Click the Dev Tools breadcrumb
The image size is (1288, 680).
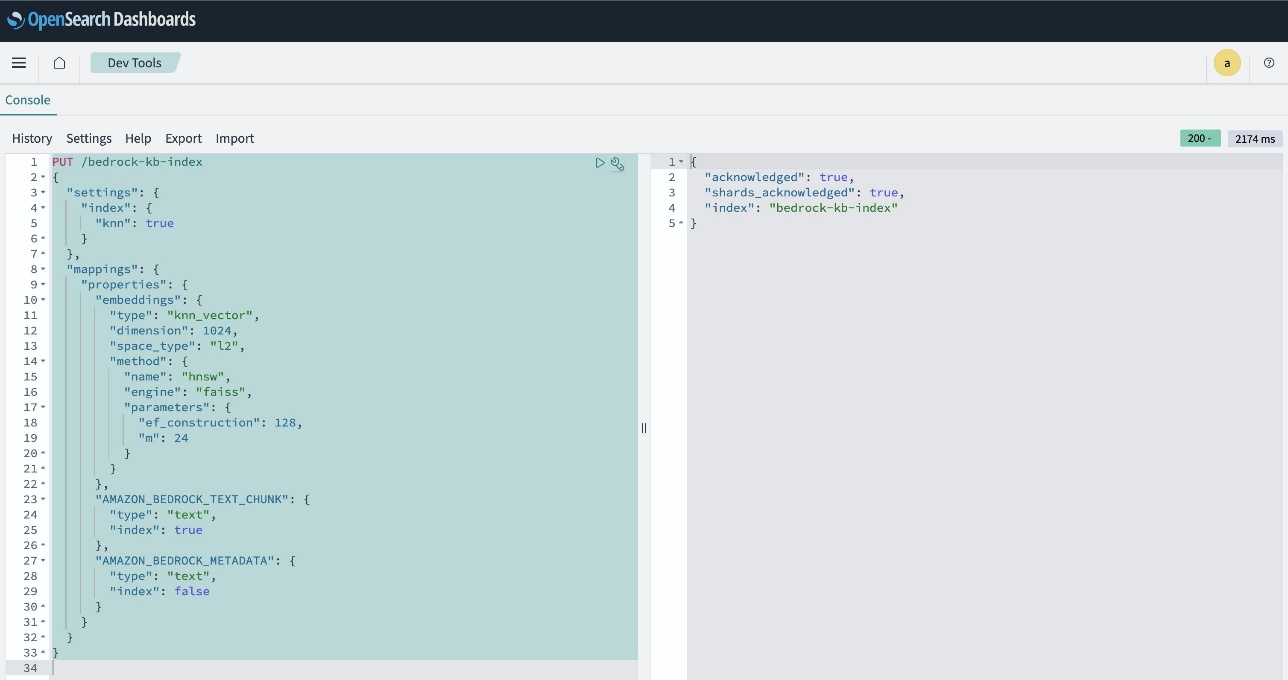(x=135, y=63)
